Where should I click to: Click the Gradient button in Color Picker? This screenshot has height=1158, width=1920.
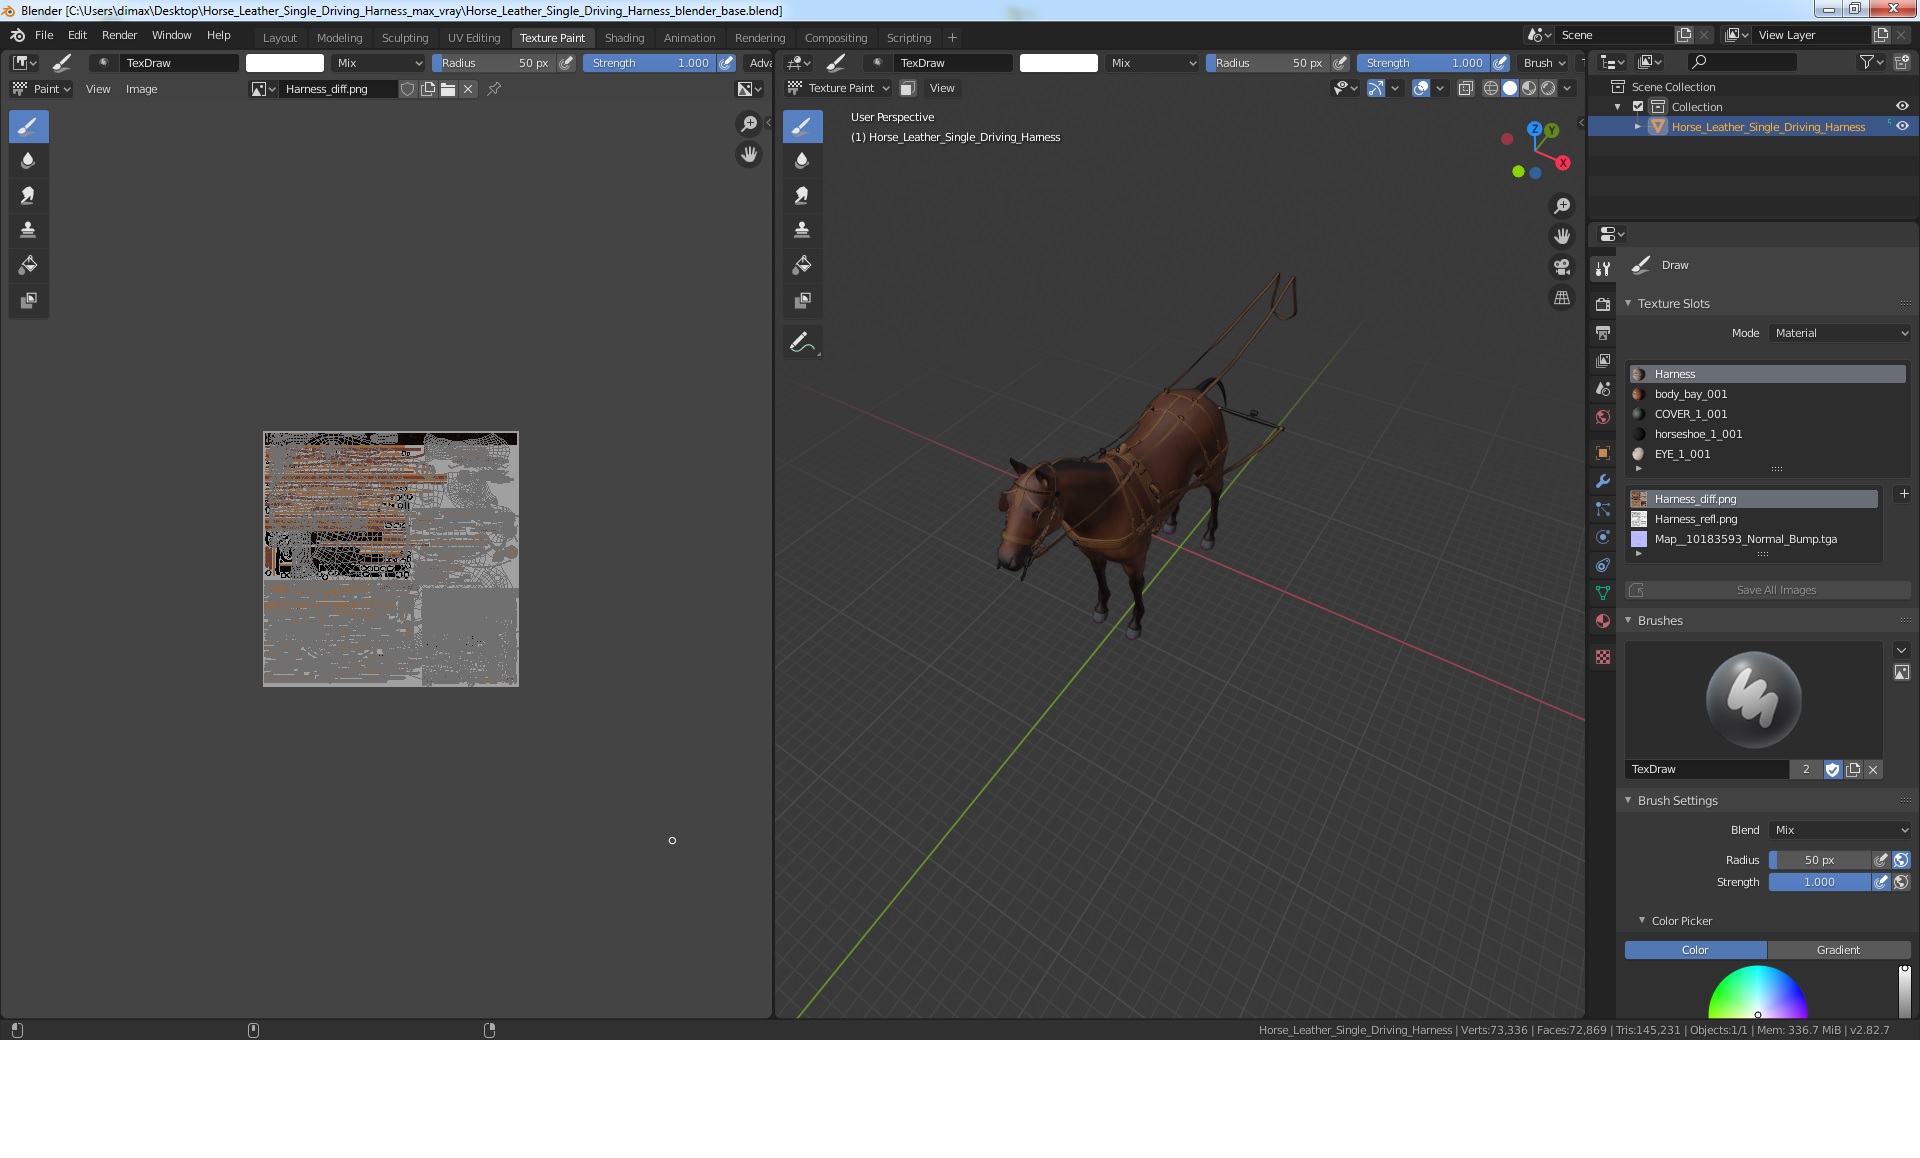(x=1838, y=950)
